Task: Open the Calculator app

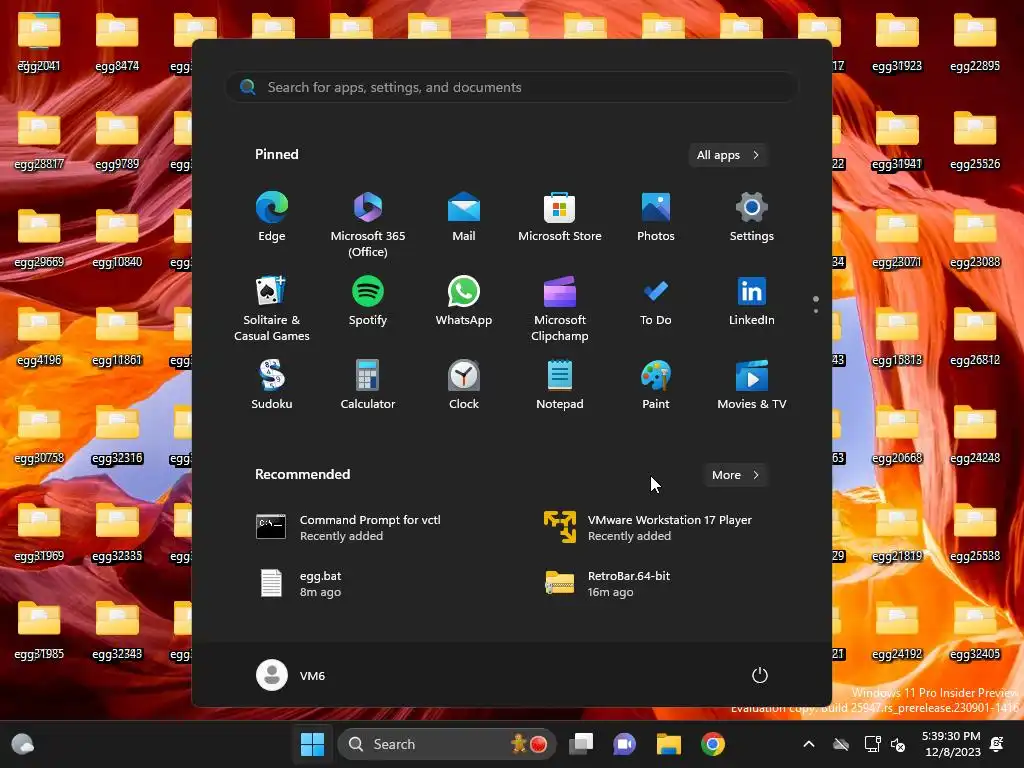Action: pos(368,385)
